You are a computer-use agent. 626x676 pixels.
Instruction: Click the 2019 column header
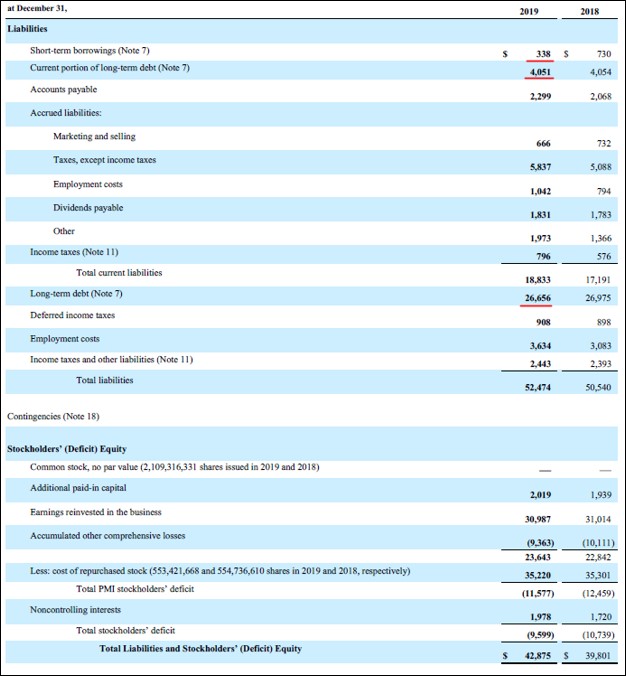(x=529, y=11)
